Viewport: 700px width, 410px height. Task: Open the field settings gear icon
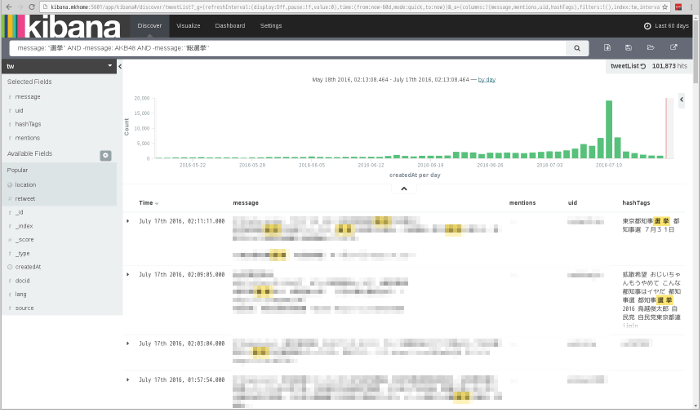click(x=105, y=155)
